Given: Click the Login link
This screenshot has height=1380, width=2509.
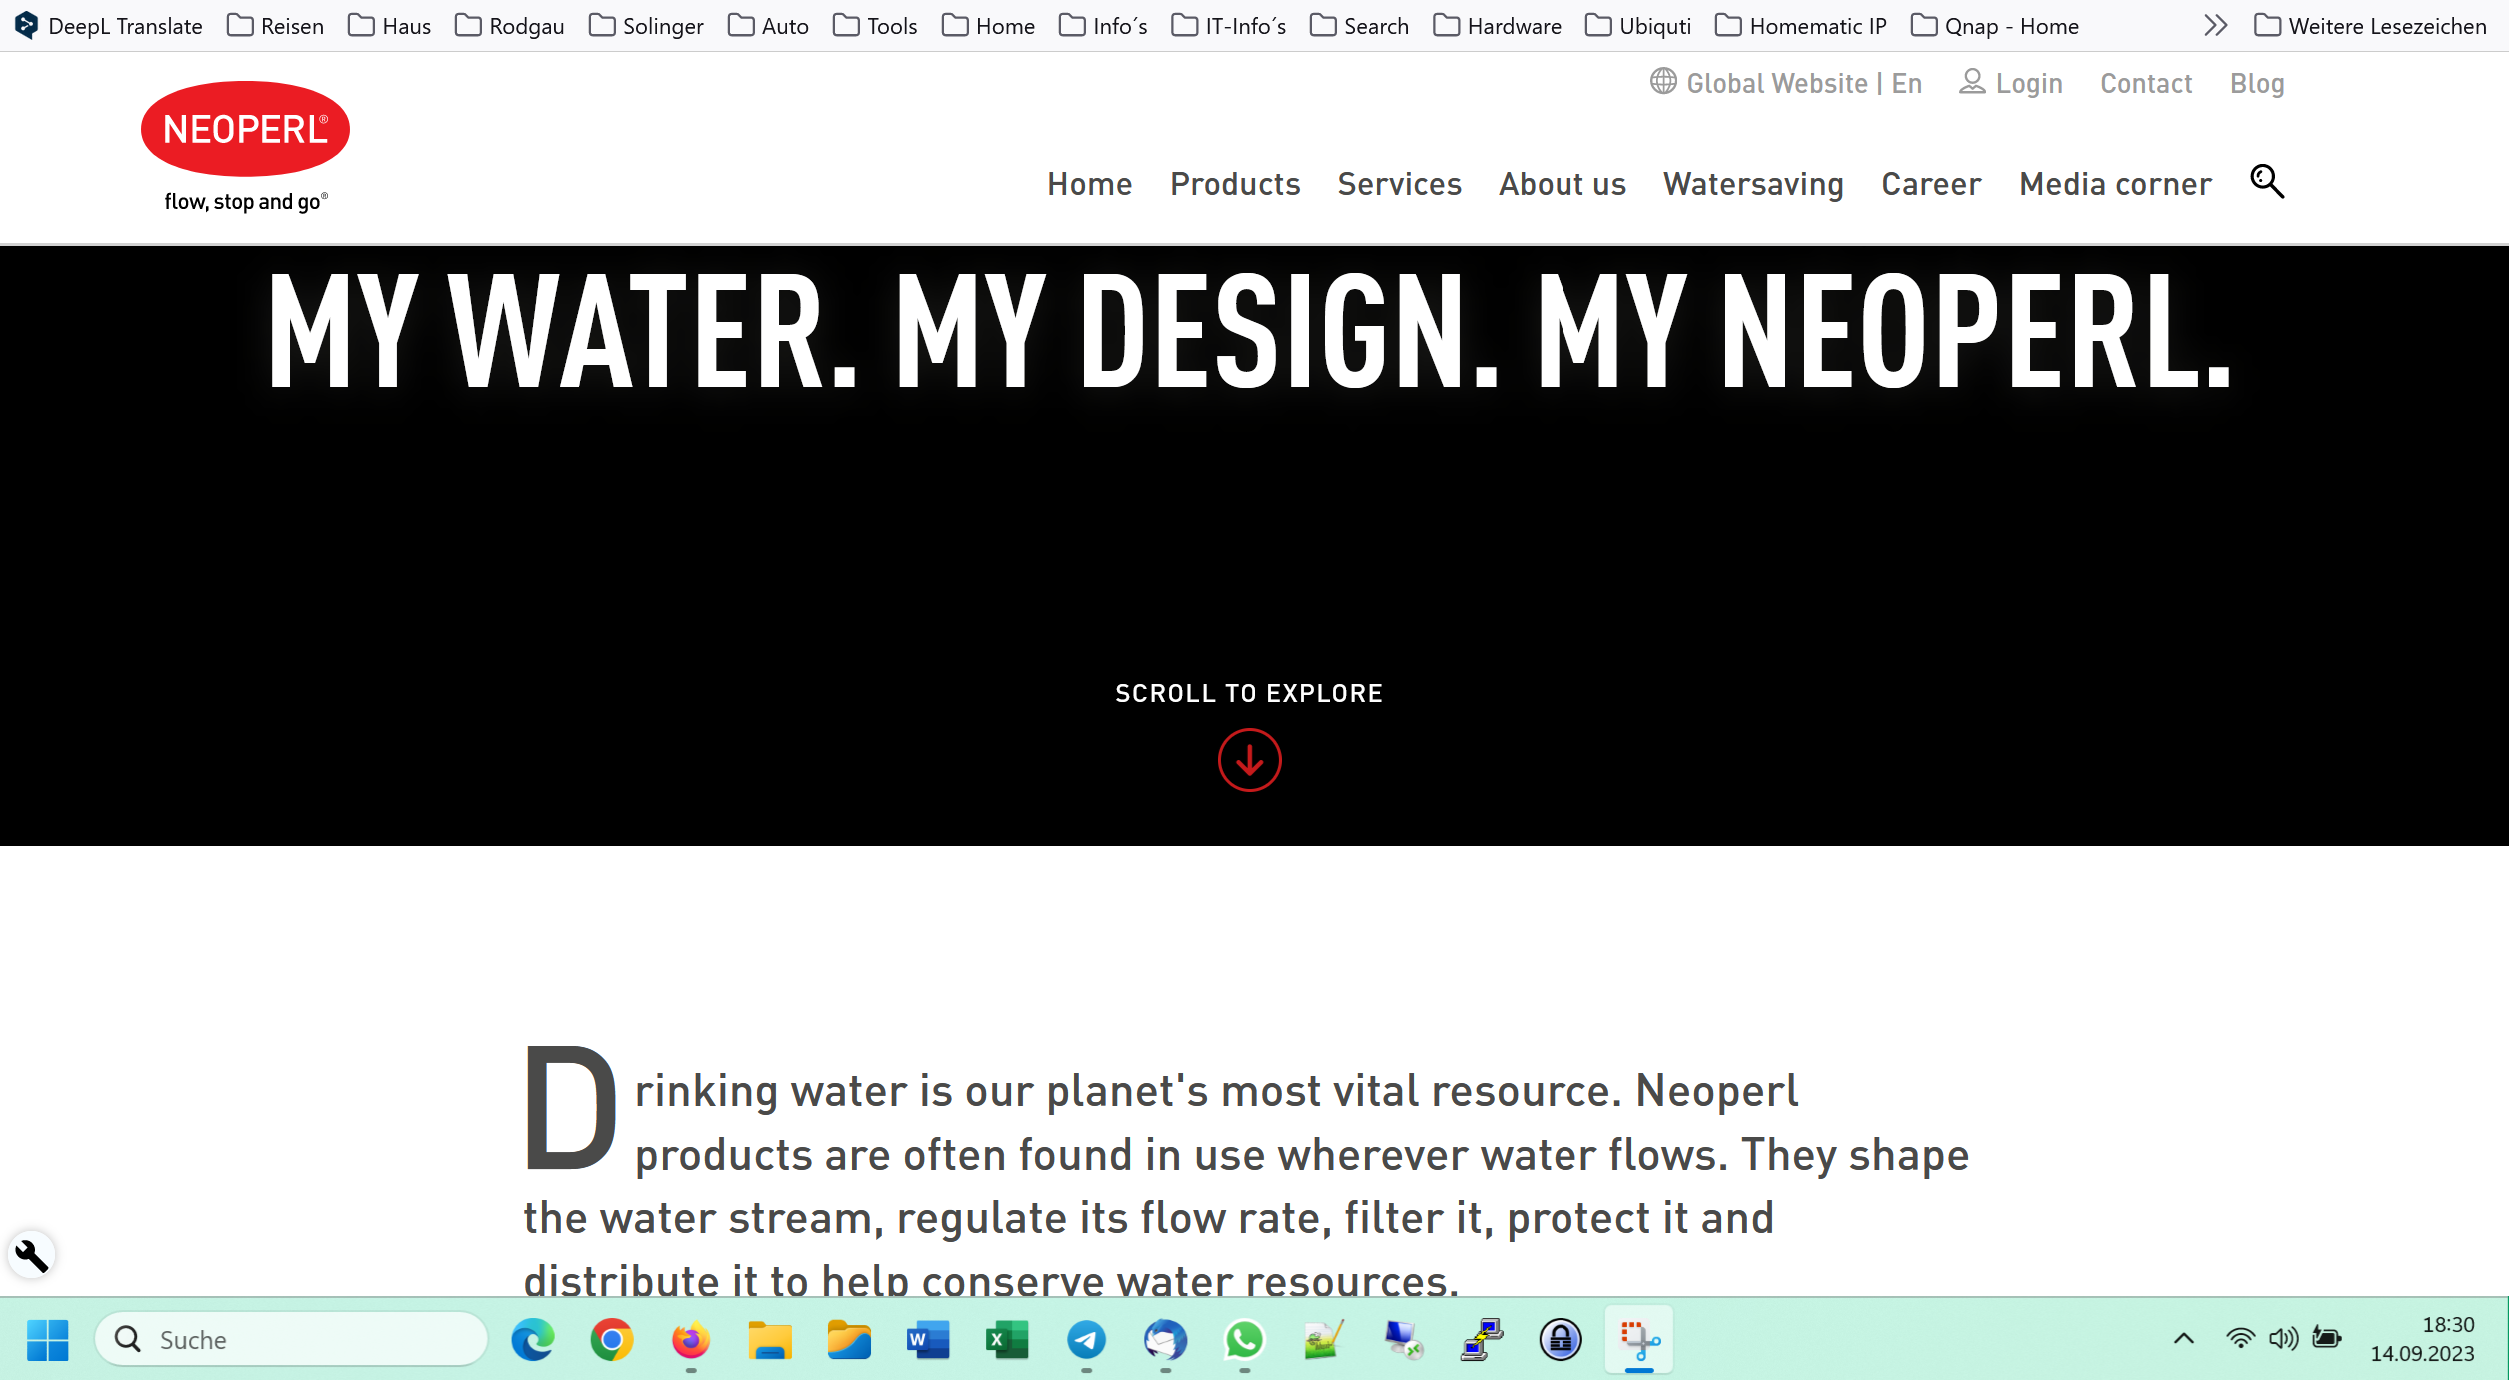Looking at the screenshot, I should [2011, 83].
